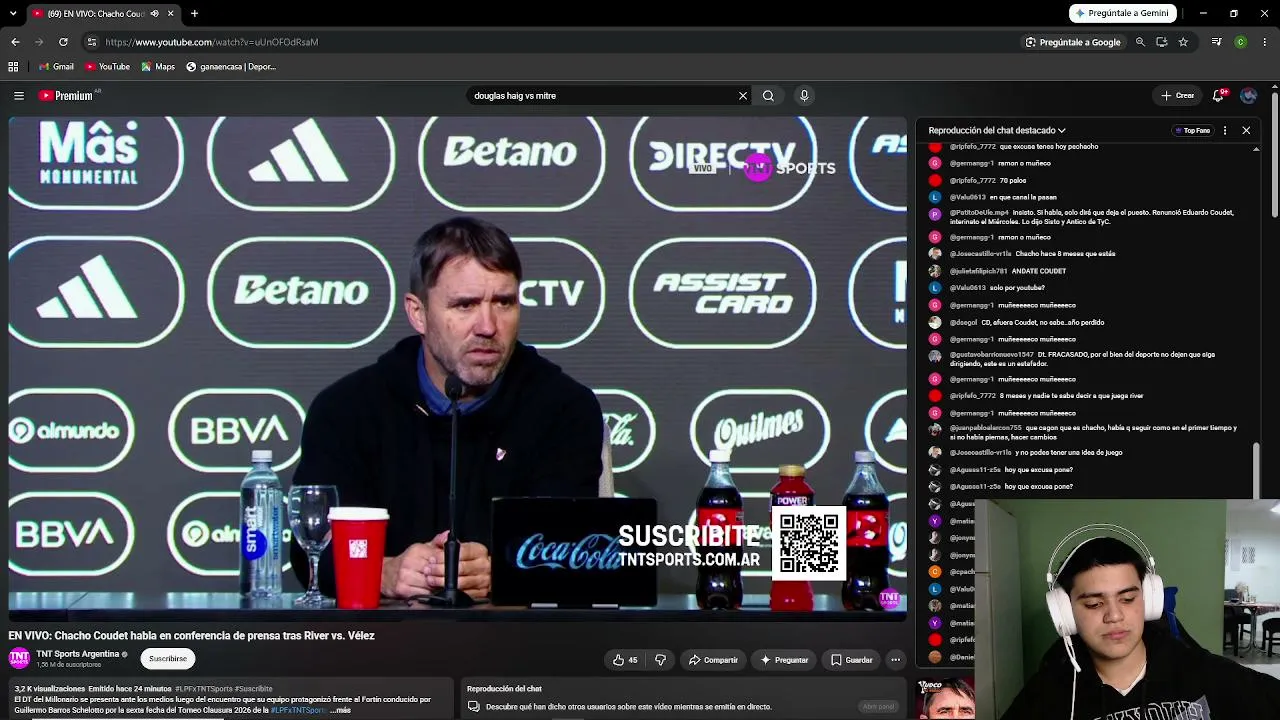
Task: Open the YouTube account avatar menu
Action: click(1248, 96)
